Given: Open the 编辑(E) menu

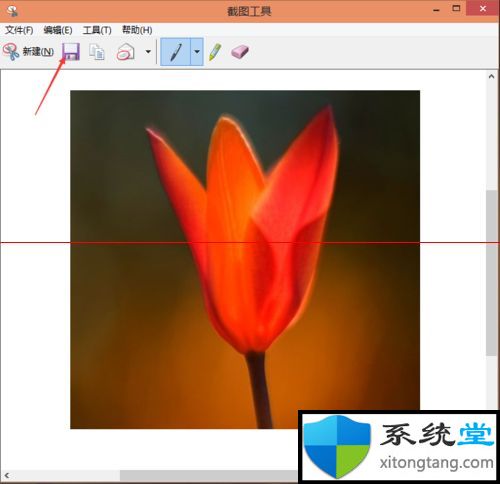Looking at the screenshot, I should (58, 30).
